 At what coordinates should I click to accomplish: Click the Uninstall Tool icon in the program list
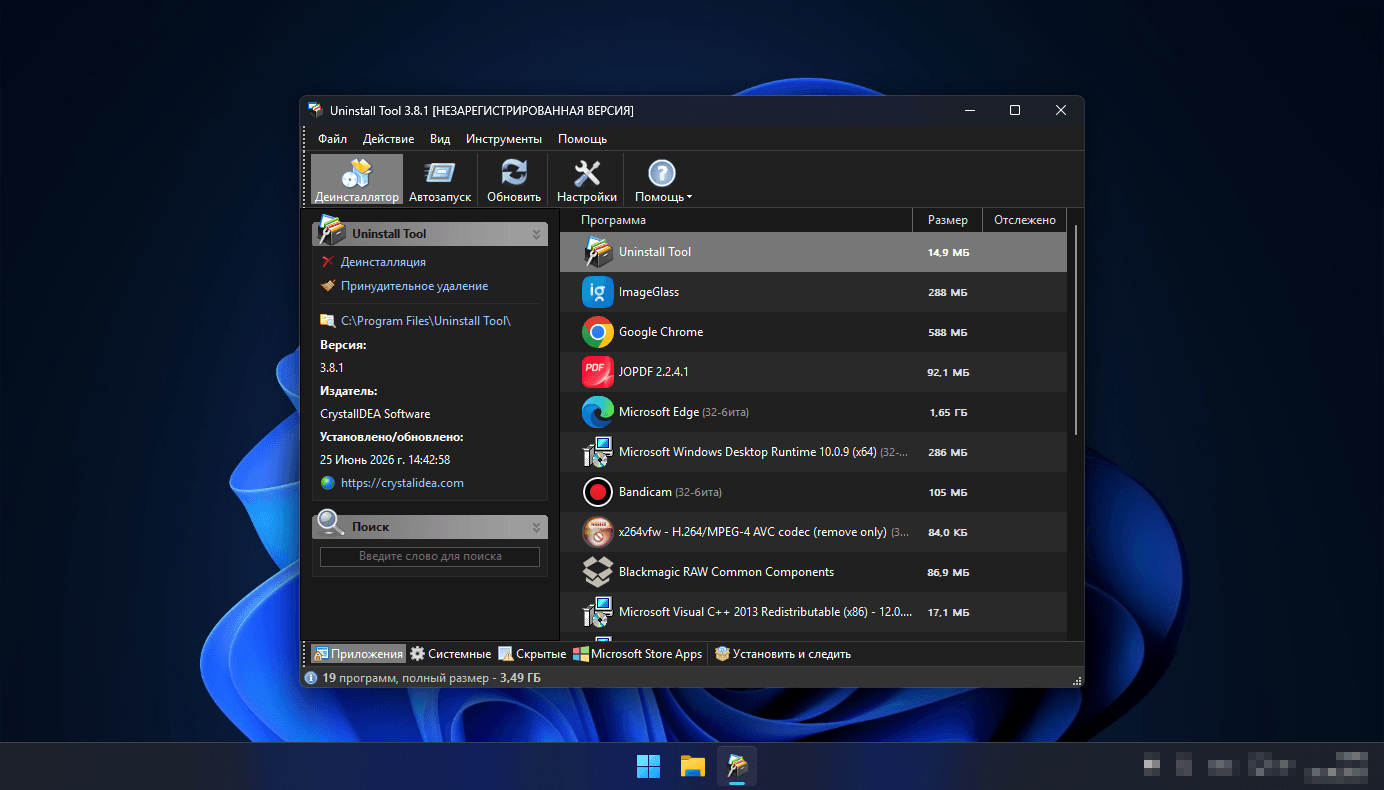point(598,252)
